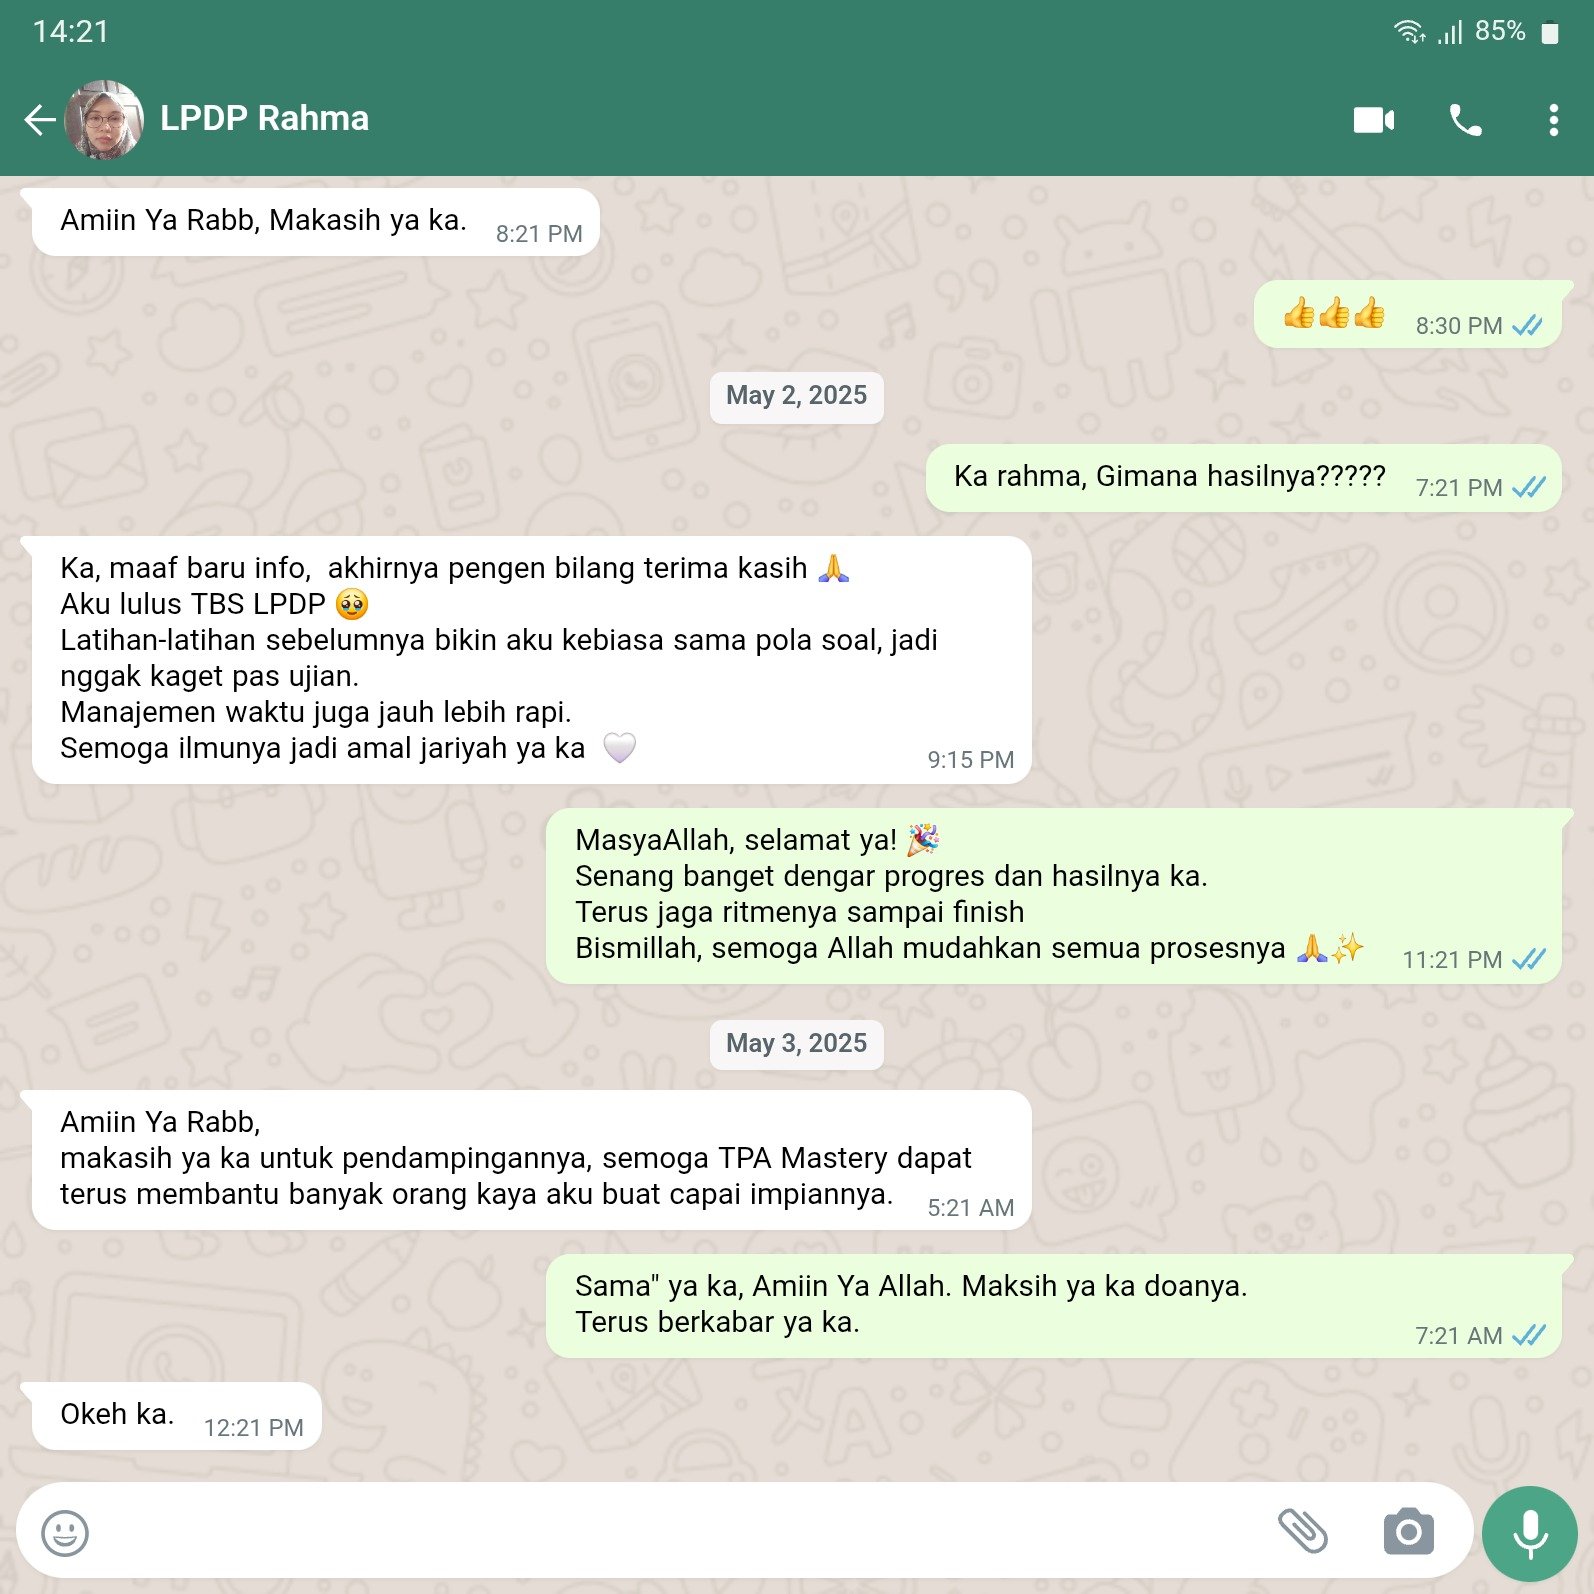Select the 'Okeh ka.' message bubble
The width and height of the screenshot is (1594, 1594).
(176, 1416)
